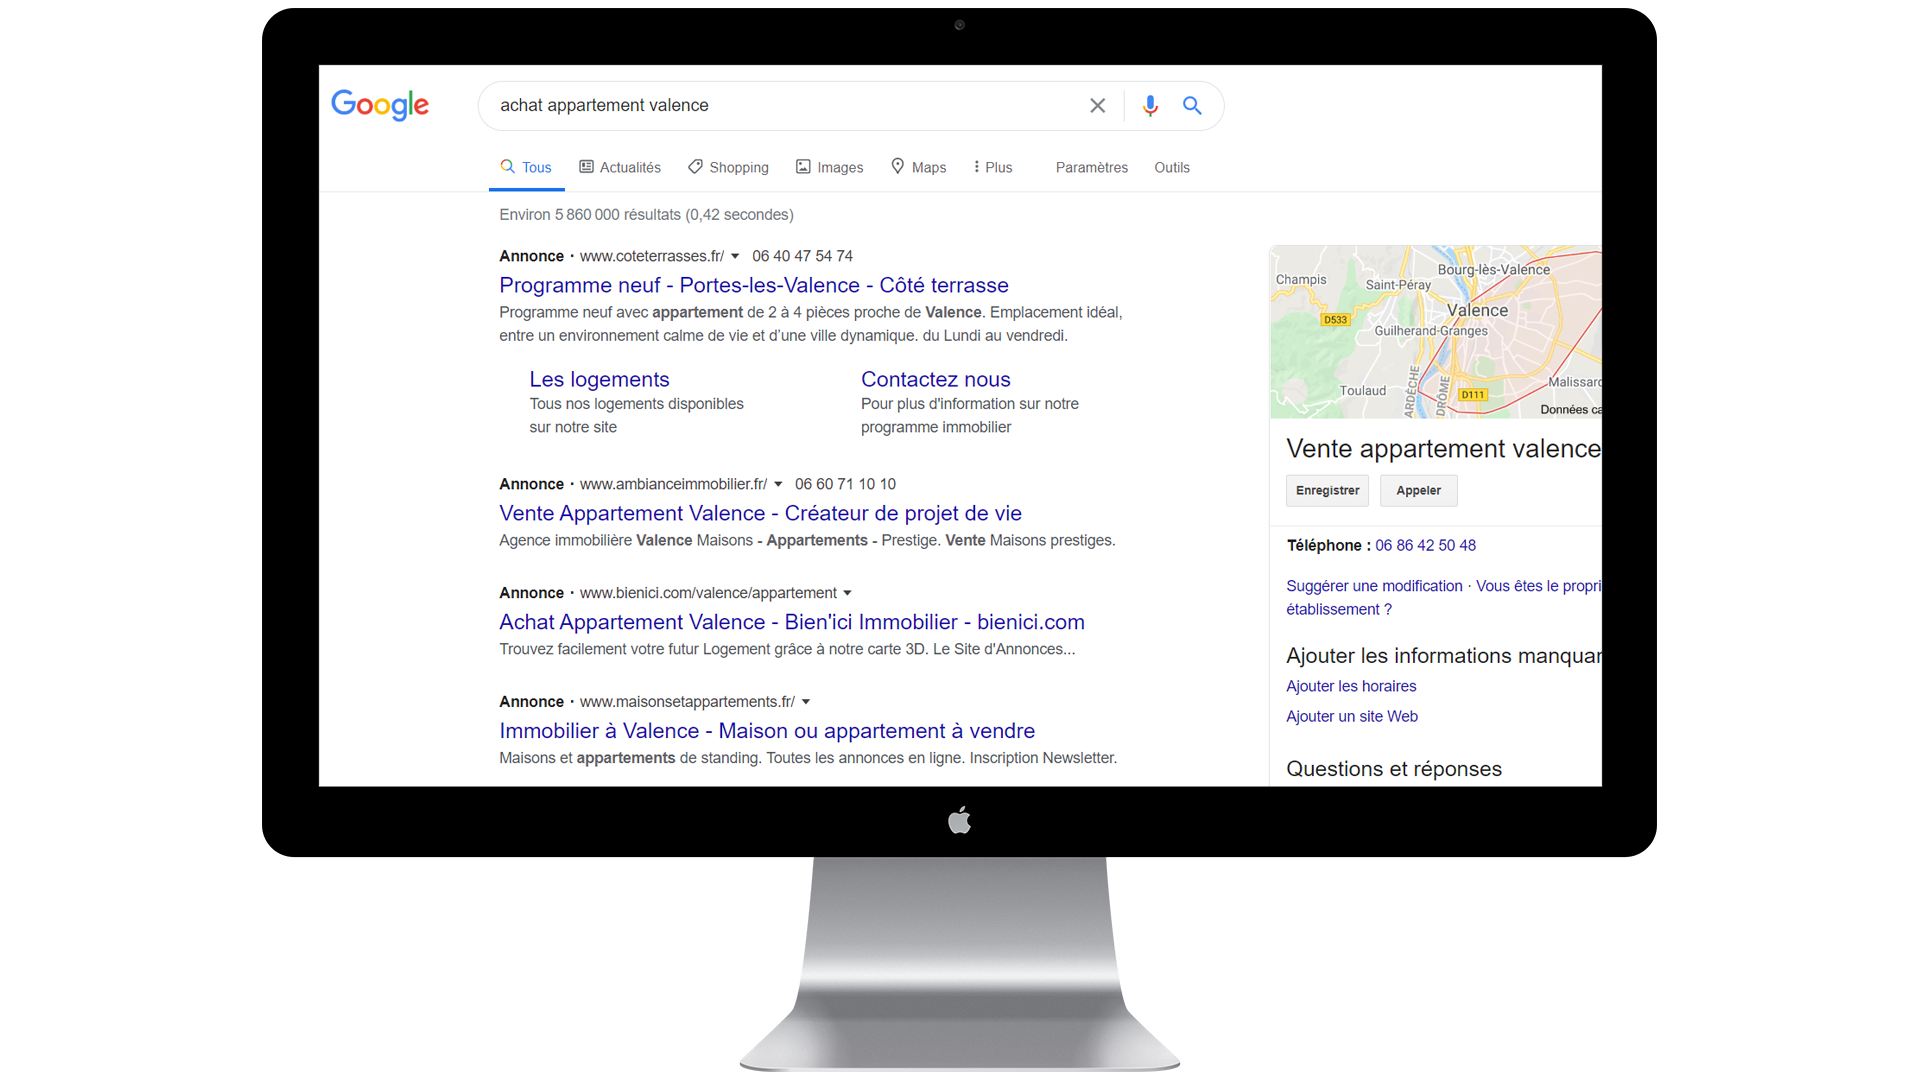
Task: Go to the Maps tab
Action: (x=918, y=167)
